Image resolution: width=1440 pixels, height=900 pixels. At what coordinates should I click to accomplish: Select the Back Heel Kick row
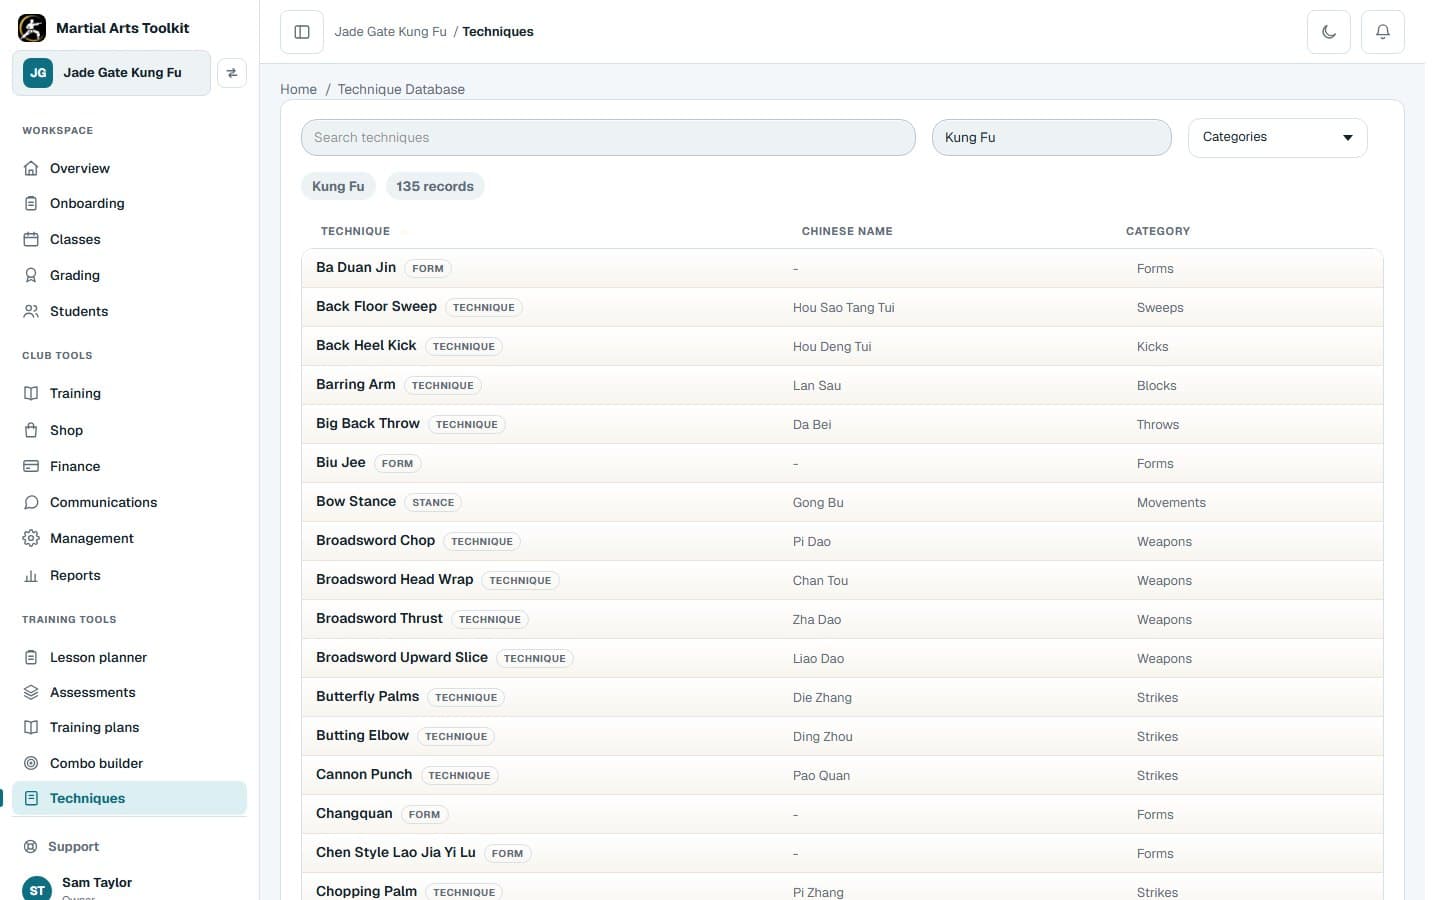pos(842,346)
